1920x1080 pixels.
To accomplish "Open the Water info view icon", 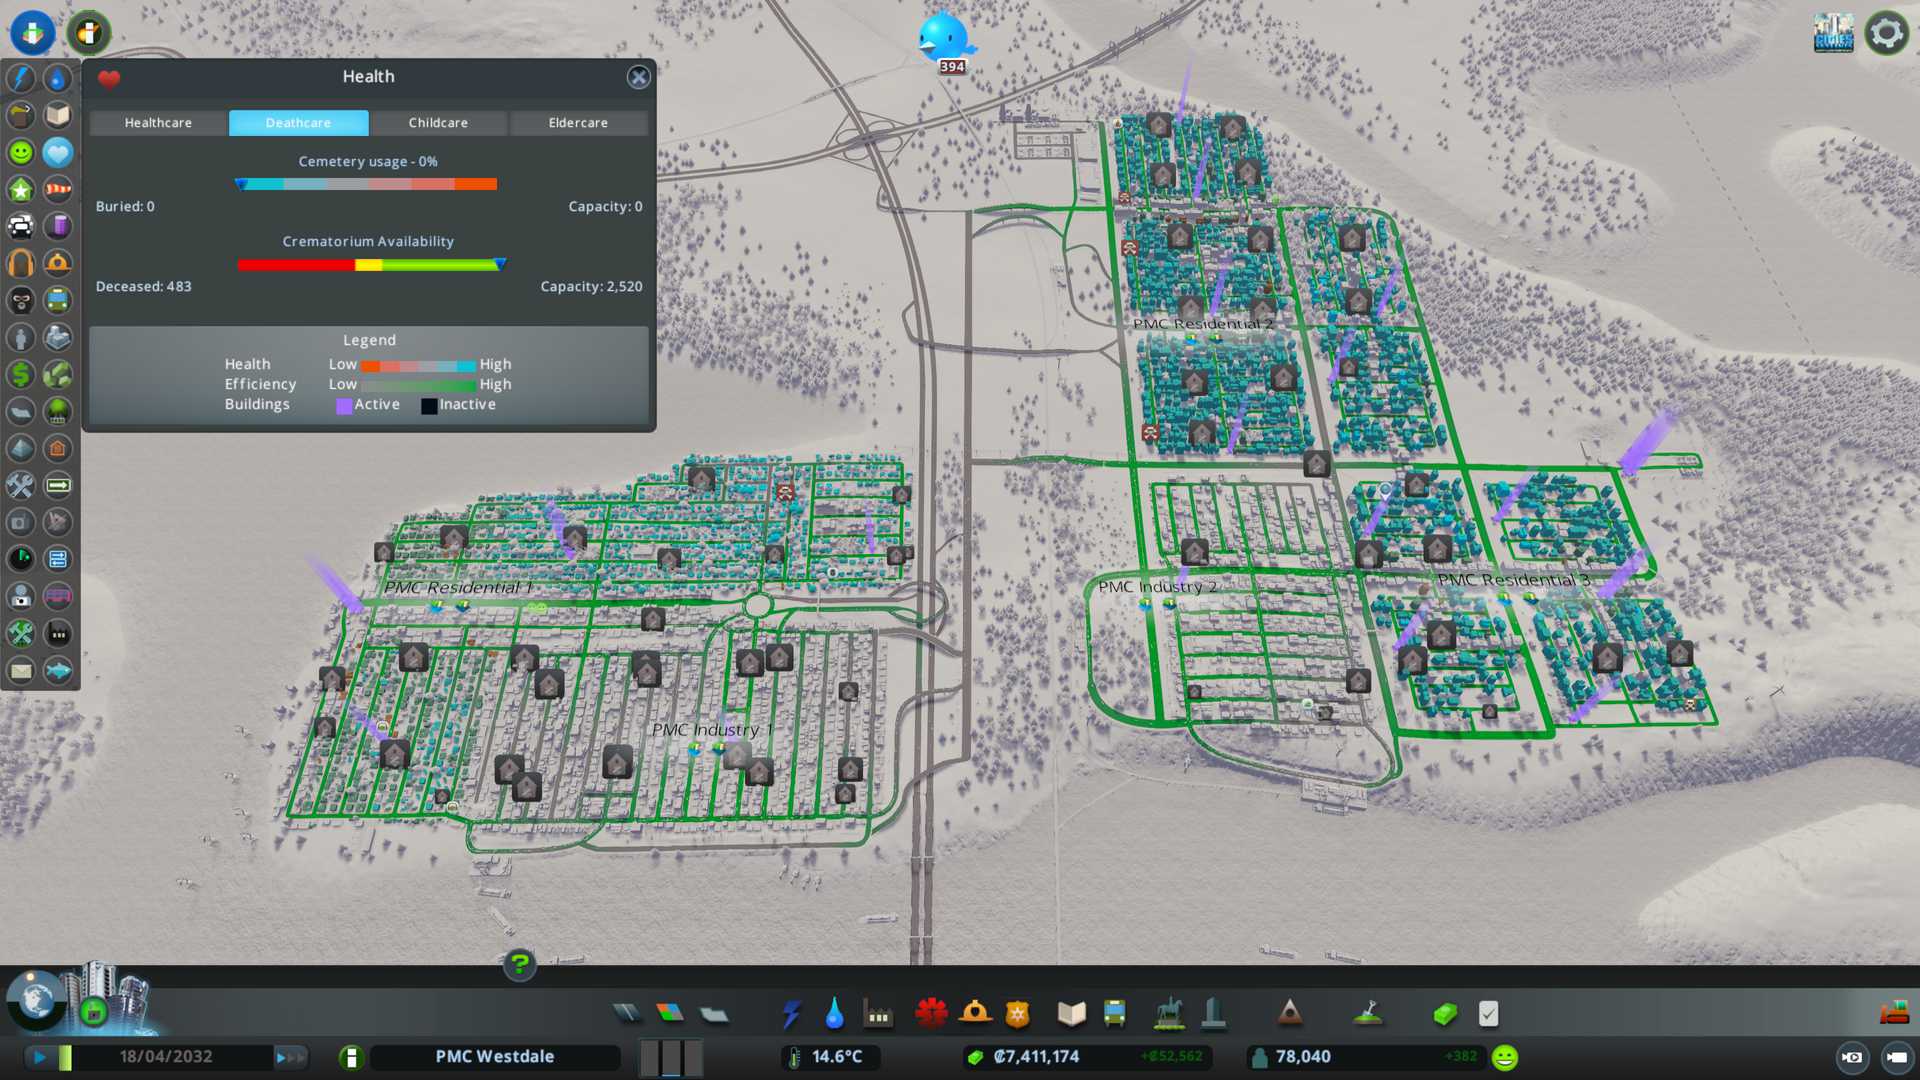I will (x=58, y=78).
